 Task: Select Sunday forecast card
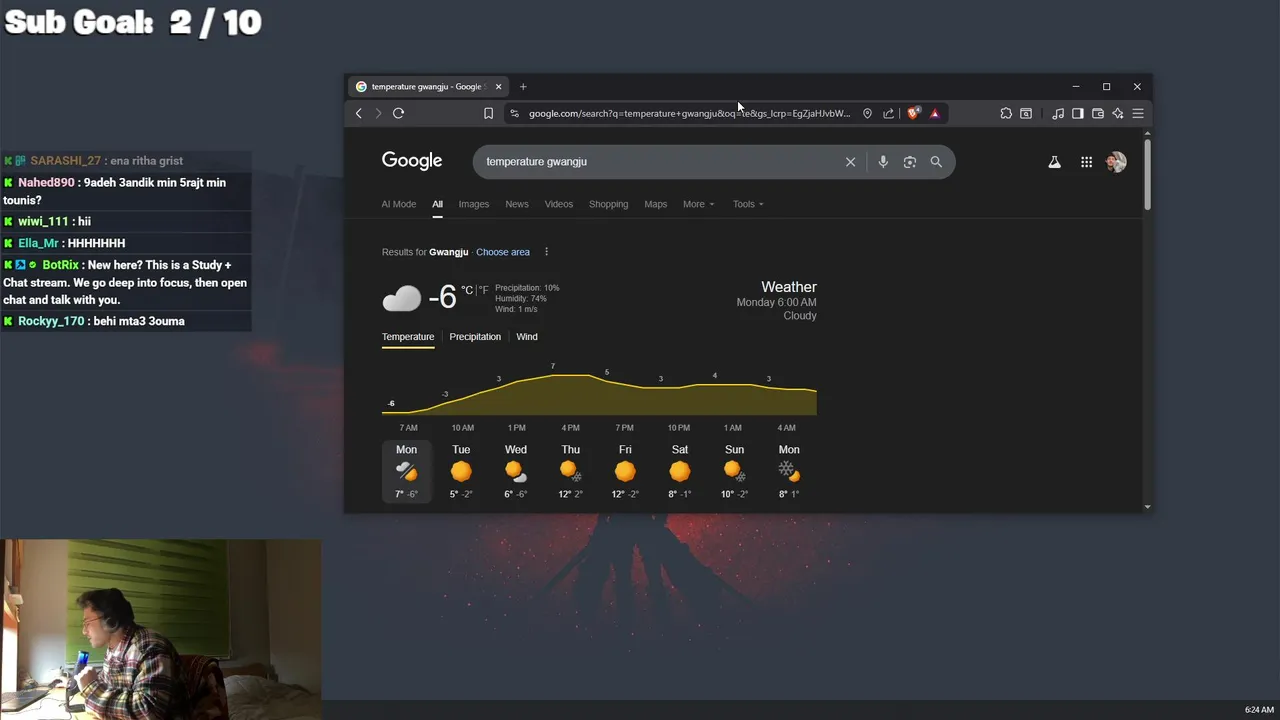pos(734,471)
